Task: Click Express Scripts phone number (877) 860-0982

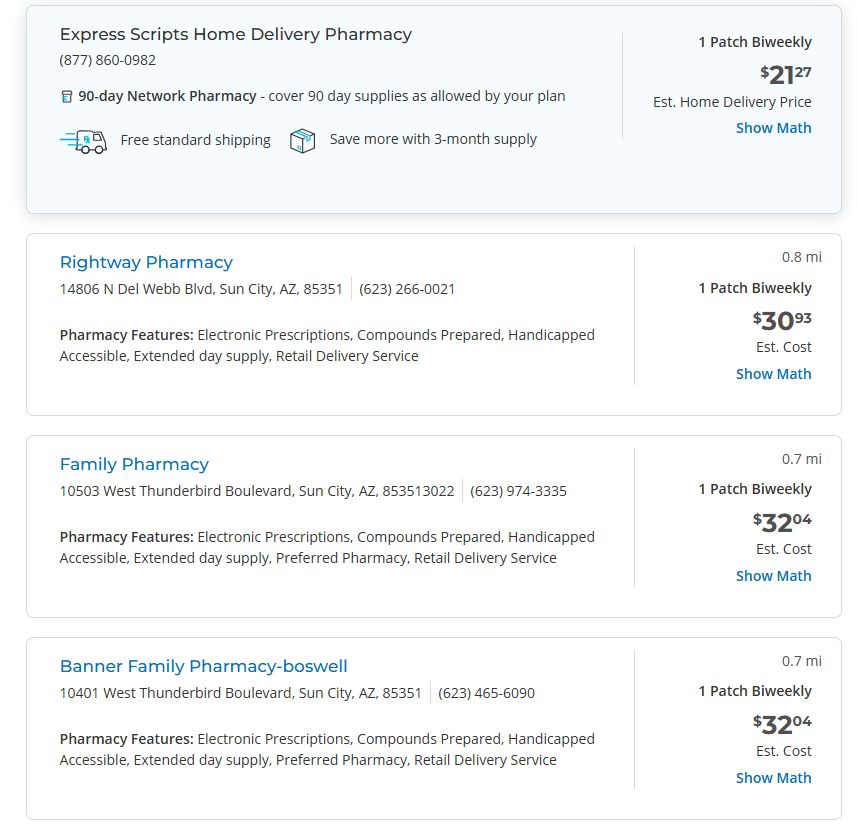Action: (108, 60)
